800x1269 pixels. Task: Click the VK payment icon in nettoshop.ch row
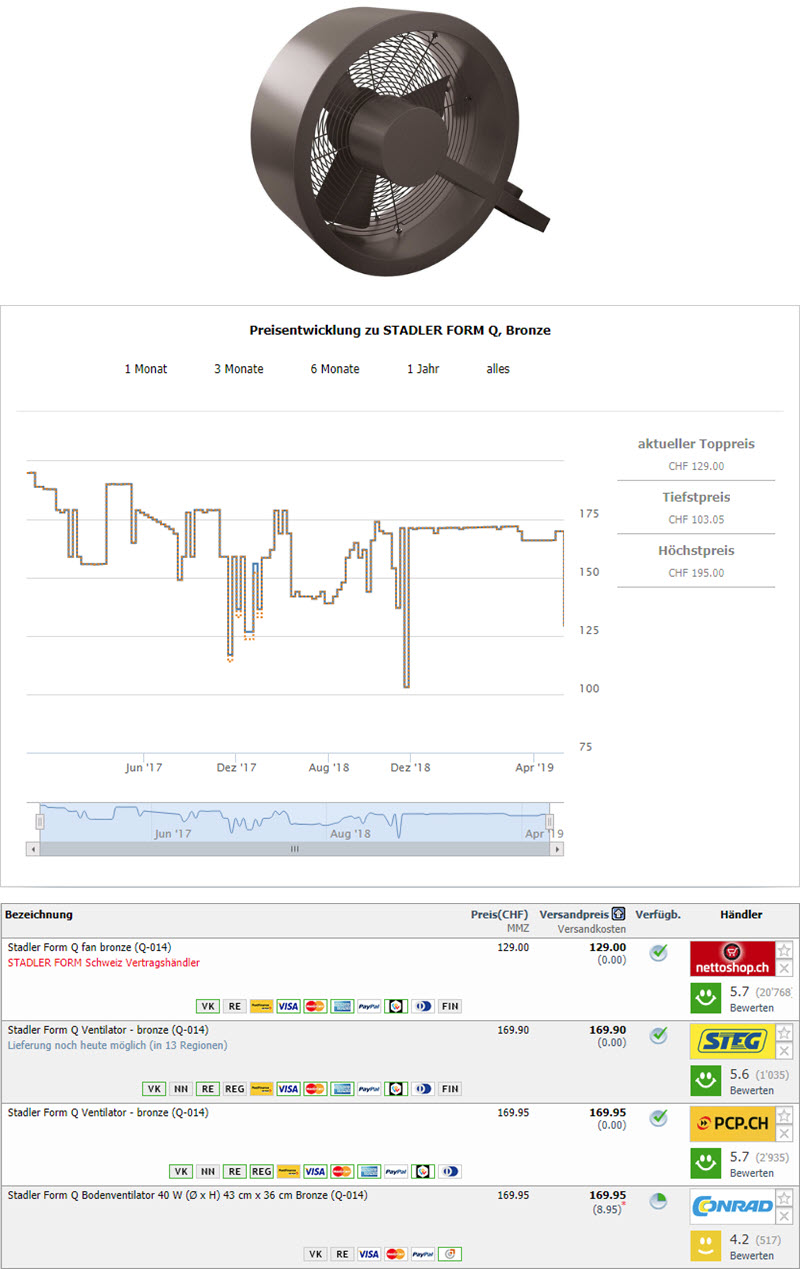(208, 1006)
